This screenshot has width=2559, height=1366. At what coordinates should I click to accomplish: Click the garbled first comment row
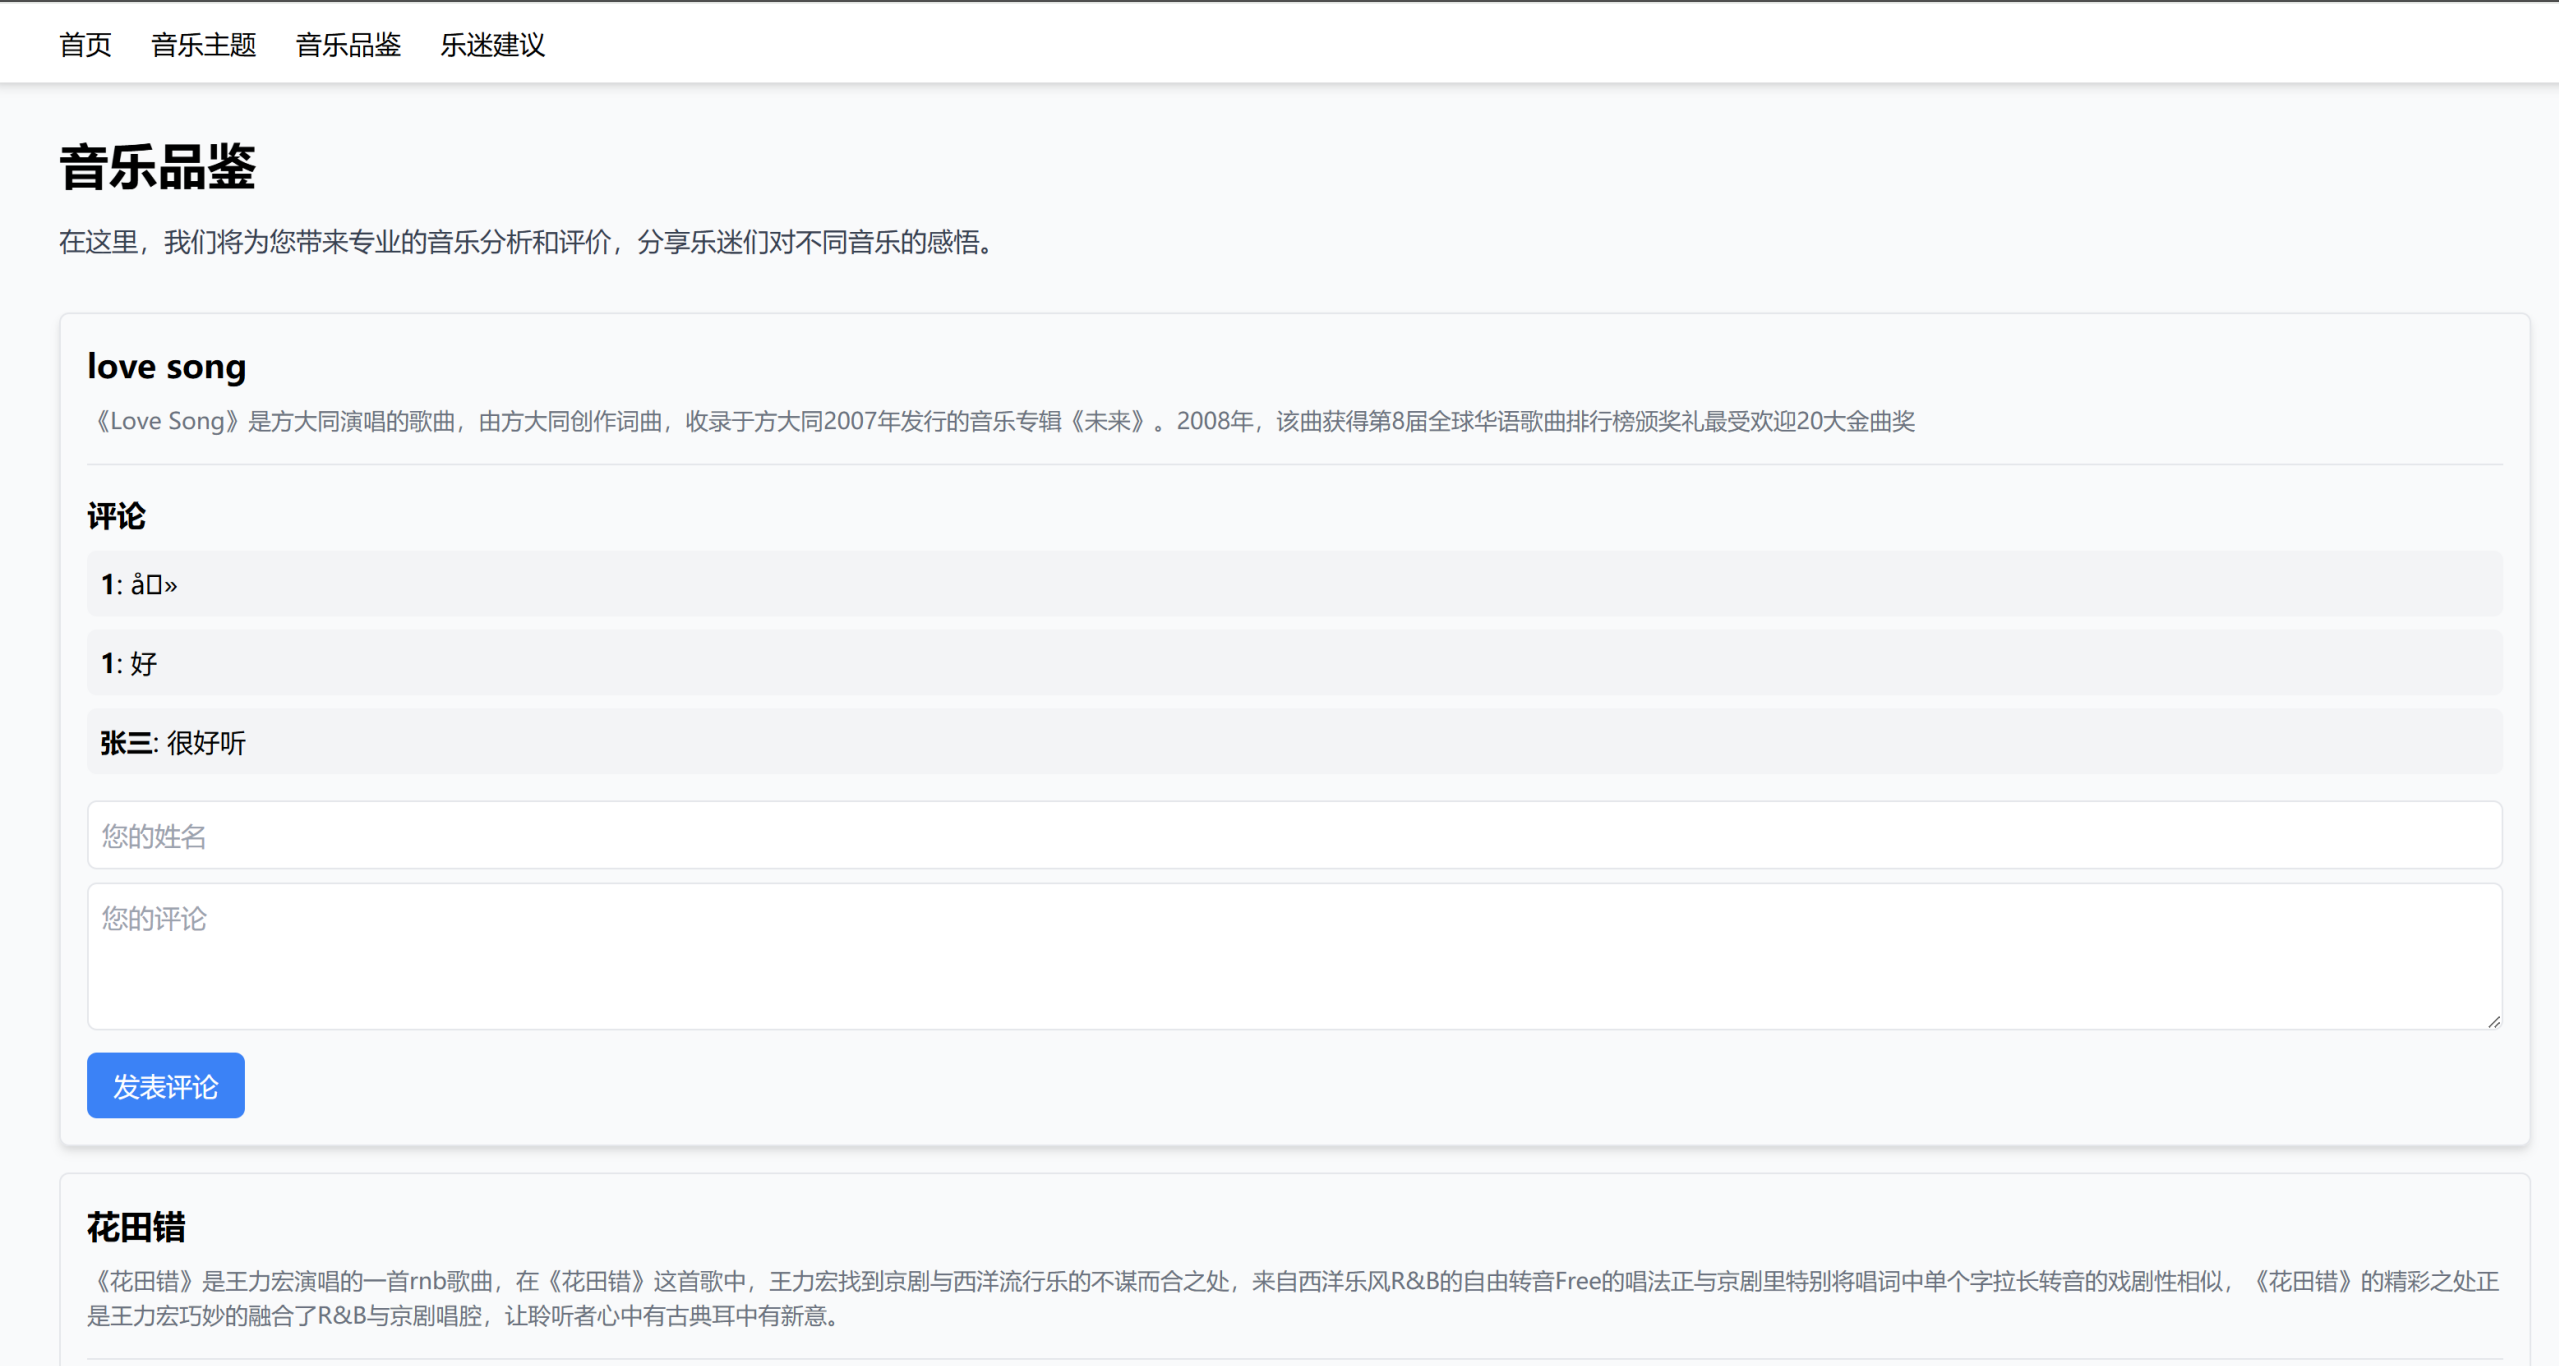(153, 585)
